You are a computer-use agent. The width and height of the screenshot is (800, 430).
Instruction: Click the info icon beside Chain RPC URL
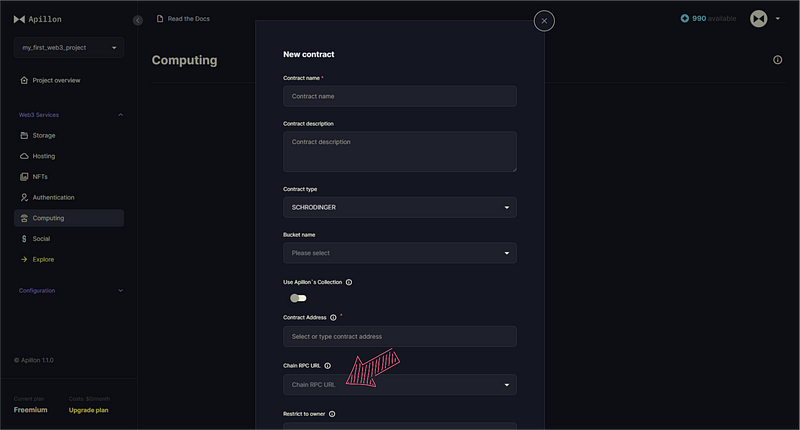tap(328, 366)
